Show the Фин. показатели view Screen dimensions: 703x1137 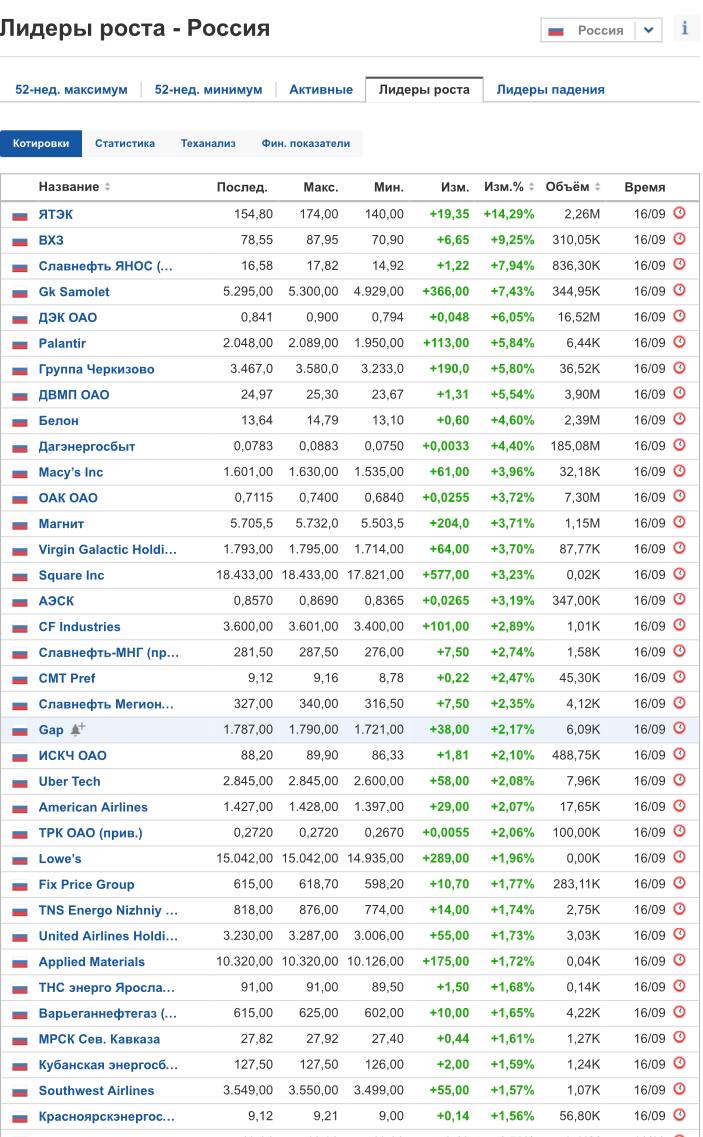coord(305,143)
